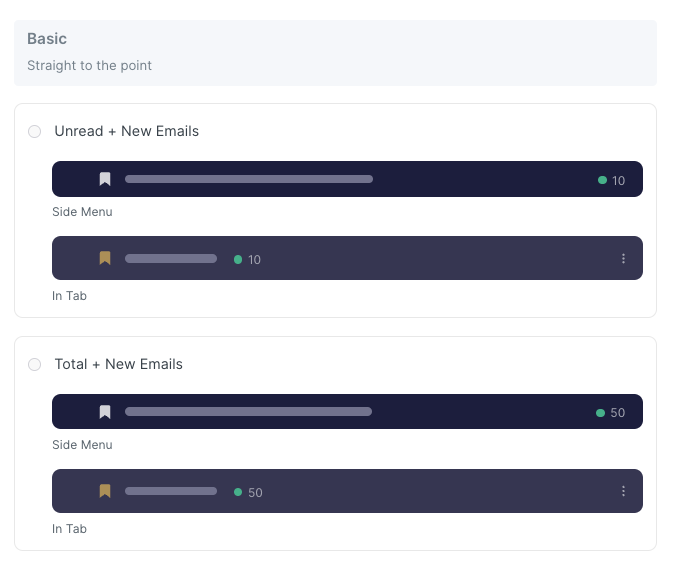Open three-dot menu in Total tab preview
Viewport: 677px width, 577px height.
[623, 491]
